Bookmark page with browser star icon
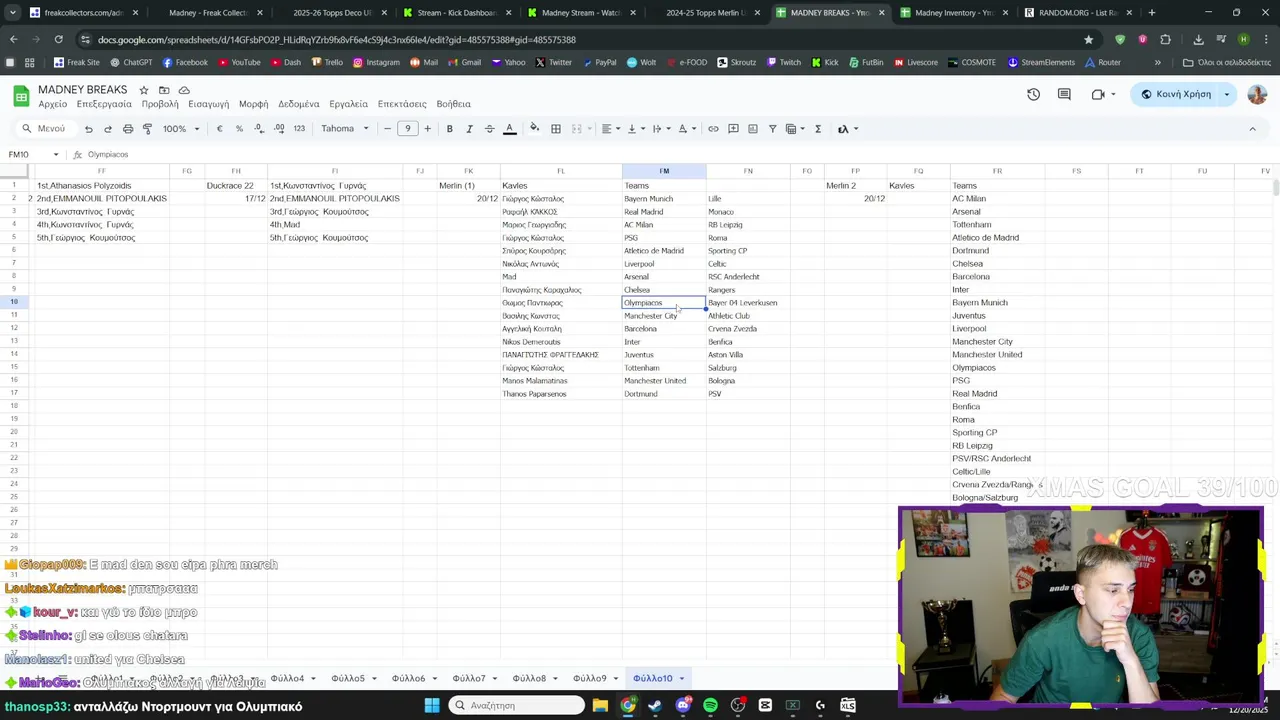This screenshot has height=720, width=1280. 1088,40
